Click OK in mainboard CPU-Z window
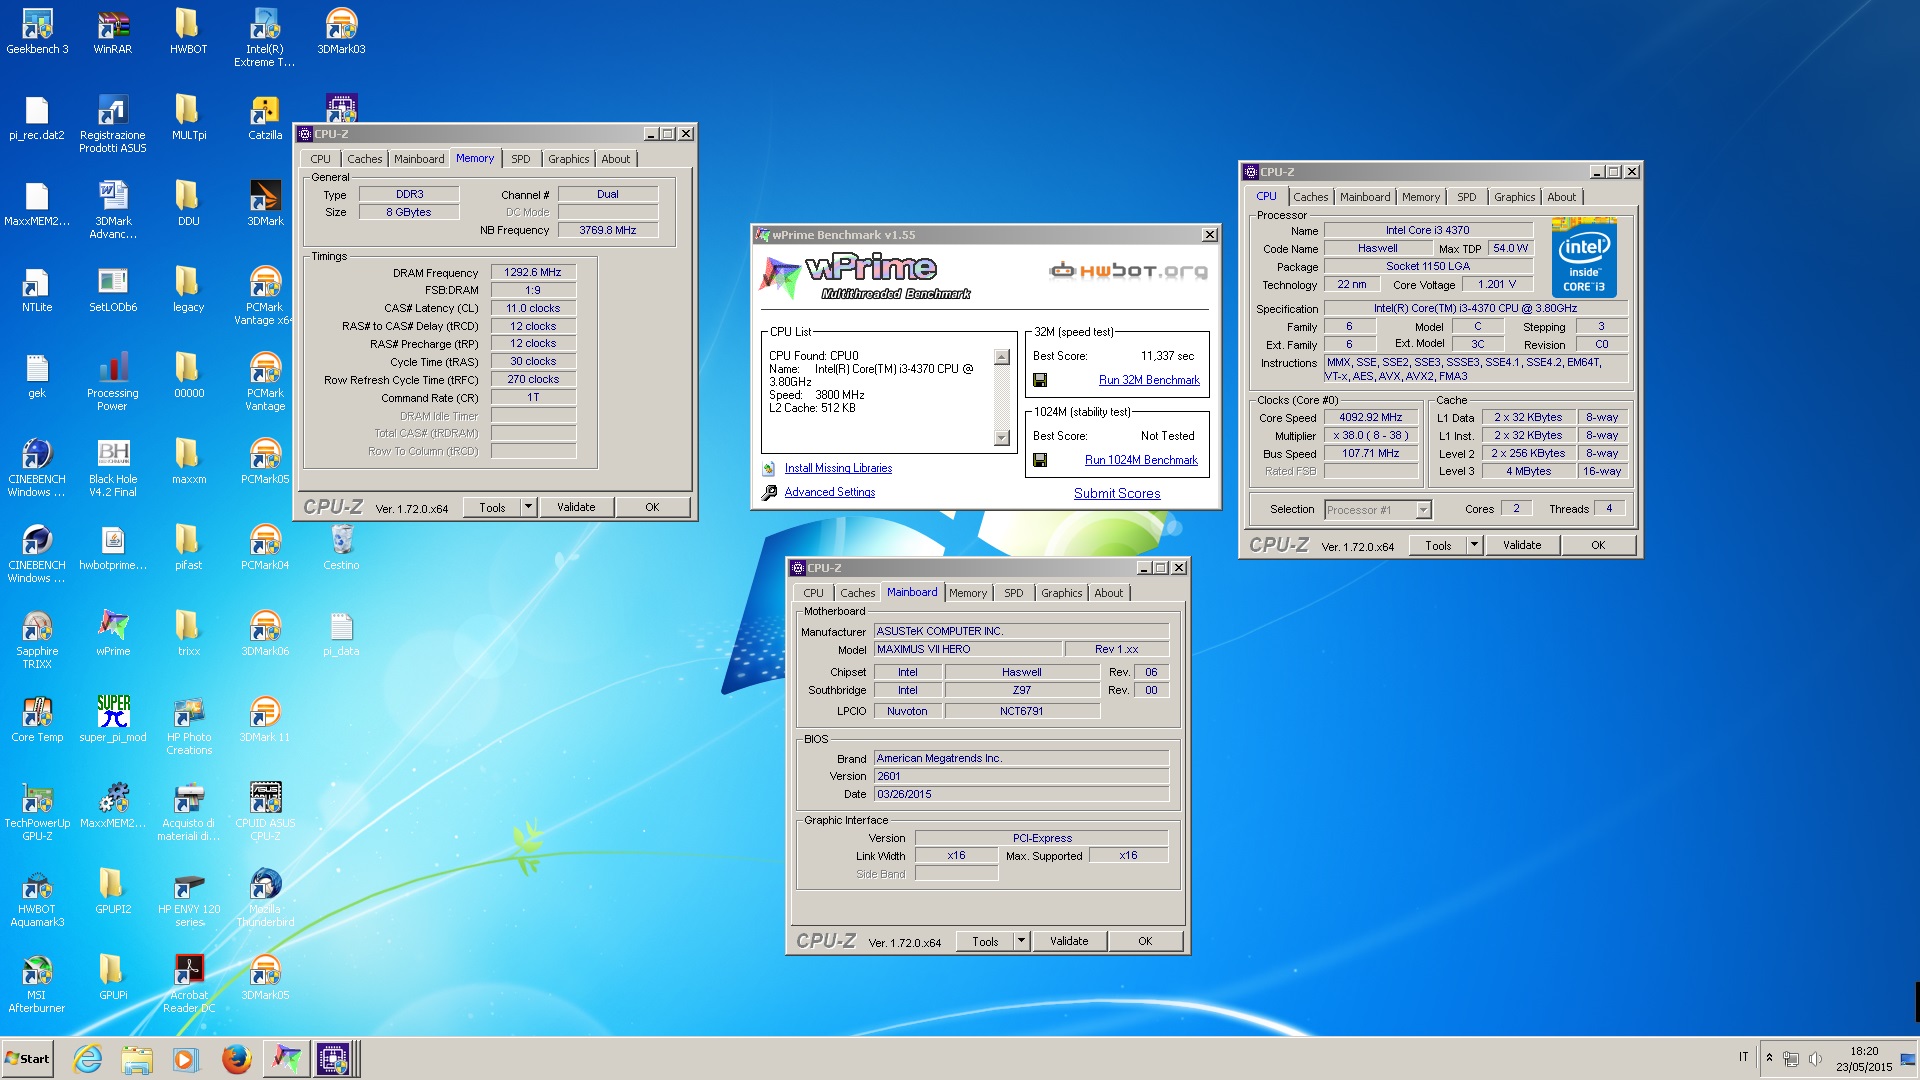The image size is (1920, 1080). click(1145, 941)
